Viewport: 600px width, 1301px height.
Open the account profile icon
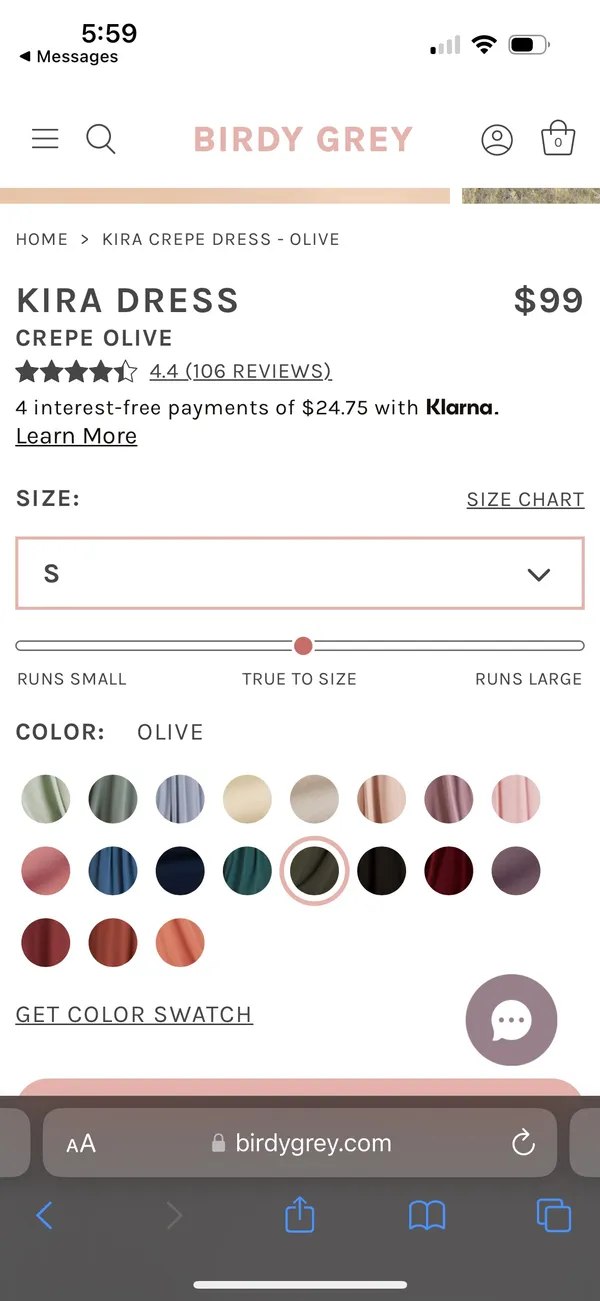pyautogui.click(x=497, y=140)
